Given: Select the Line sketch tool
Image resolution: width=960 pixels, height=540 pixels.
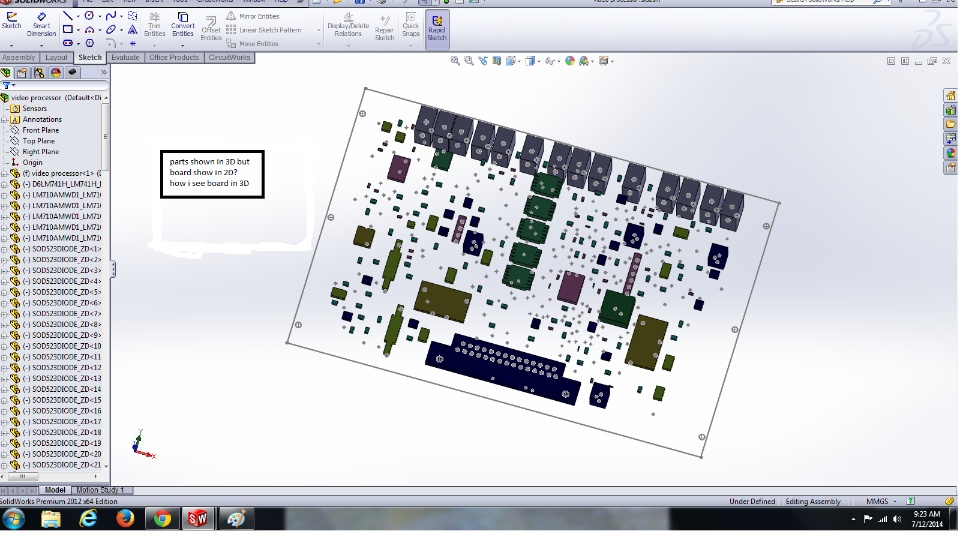Looking at the screenshot, I should coord(67,16).
